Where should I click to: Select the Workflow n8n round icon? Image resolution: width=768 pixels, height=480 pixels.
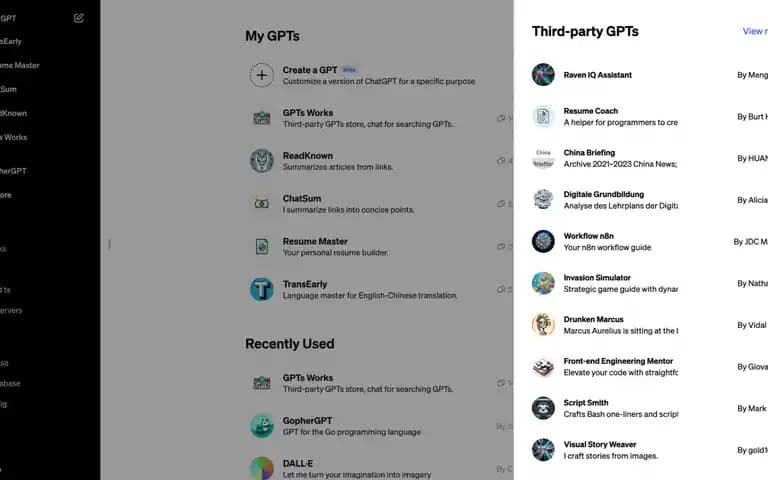coord(543,241)
